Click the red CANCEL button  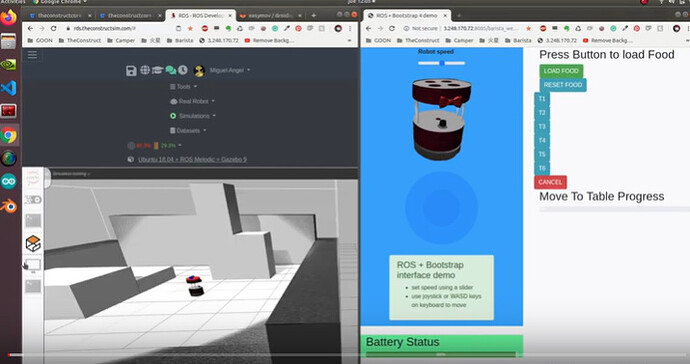pyautogui.click(x=550, y=182)
